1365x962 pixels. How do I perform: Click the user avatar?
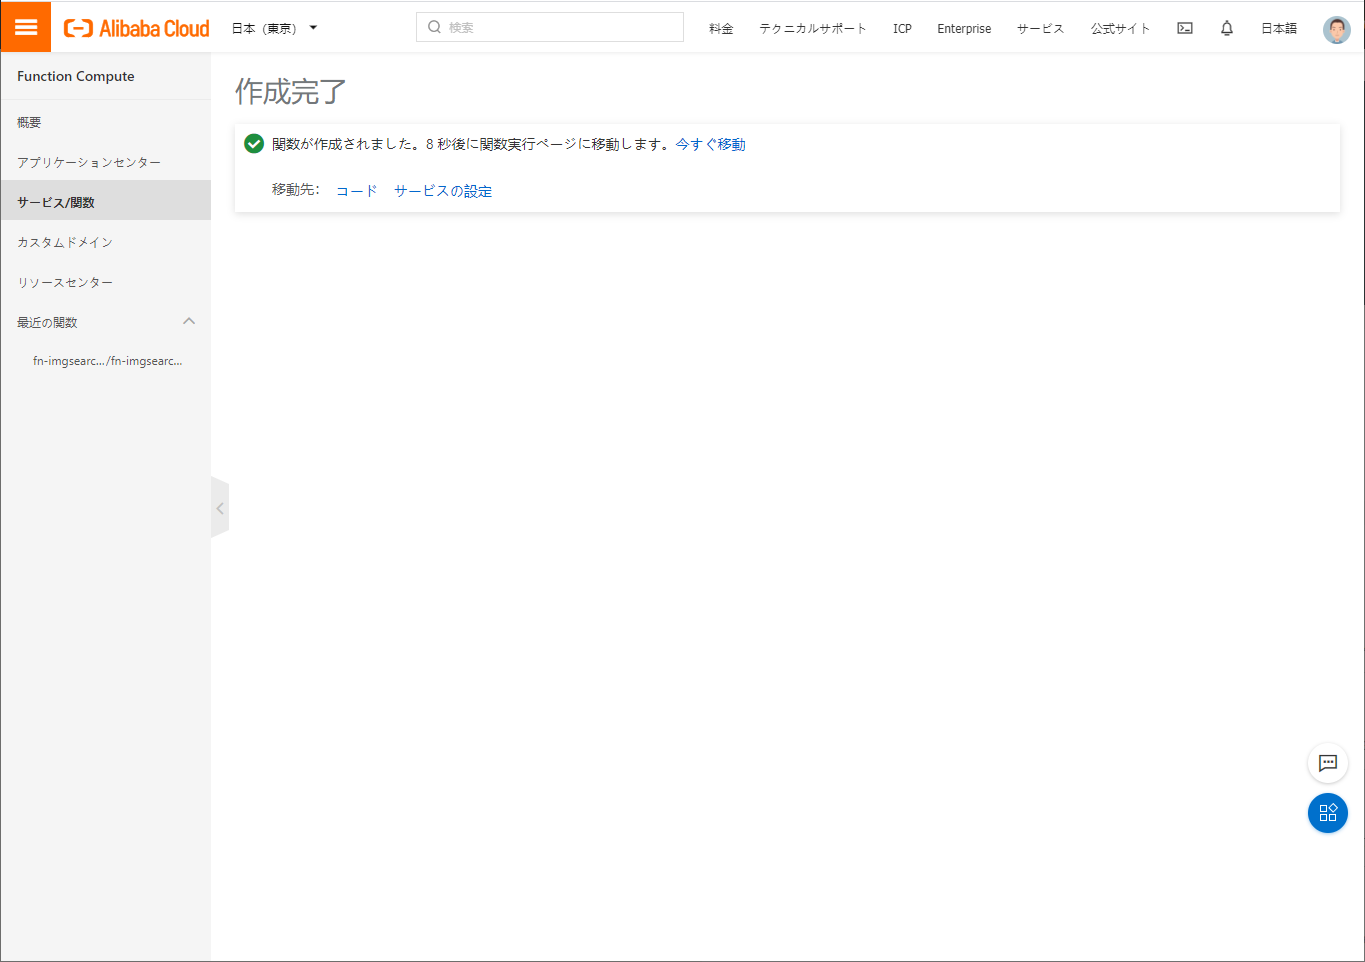point(1336,29)
